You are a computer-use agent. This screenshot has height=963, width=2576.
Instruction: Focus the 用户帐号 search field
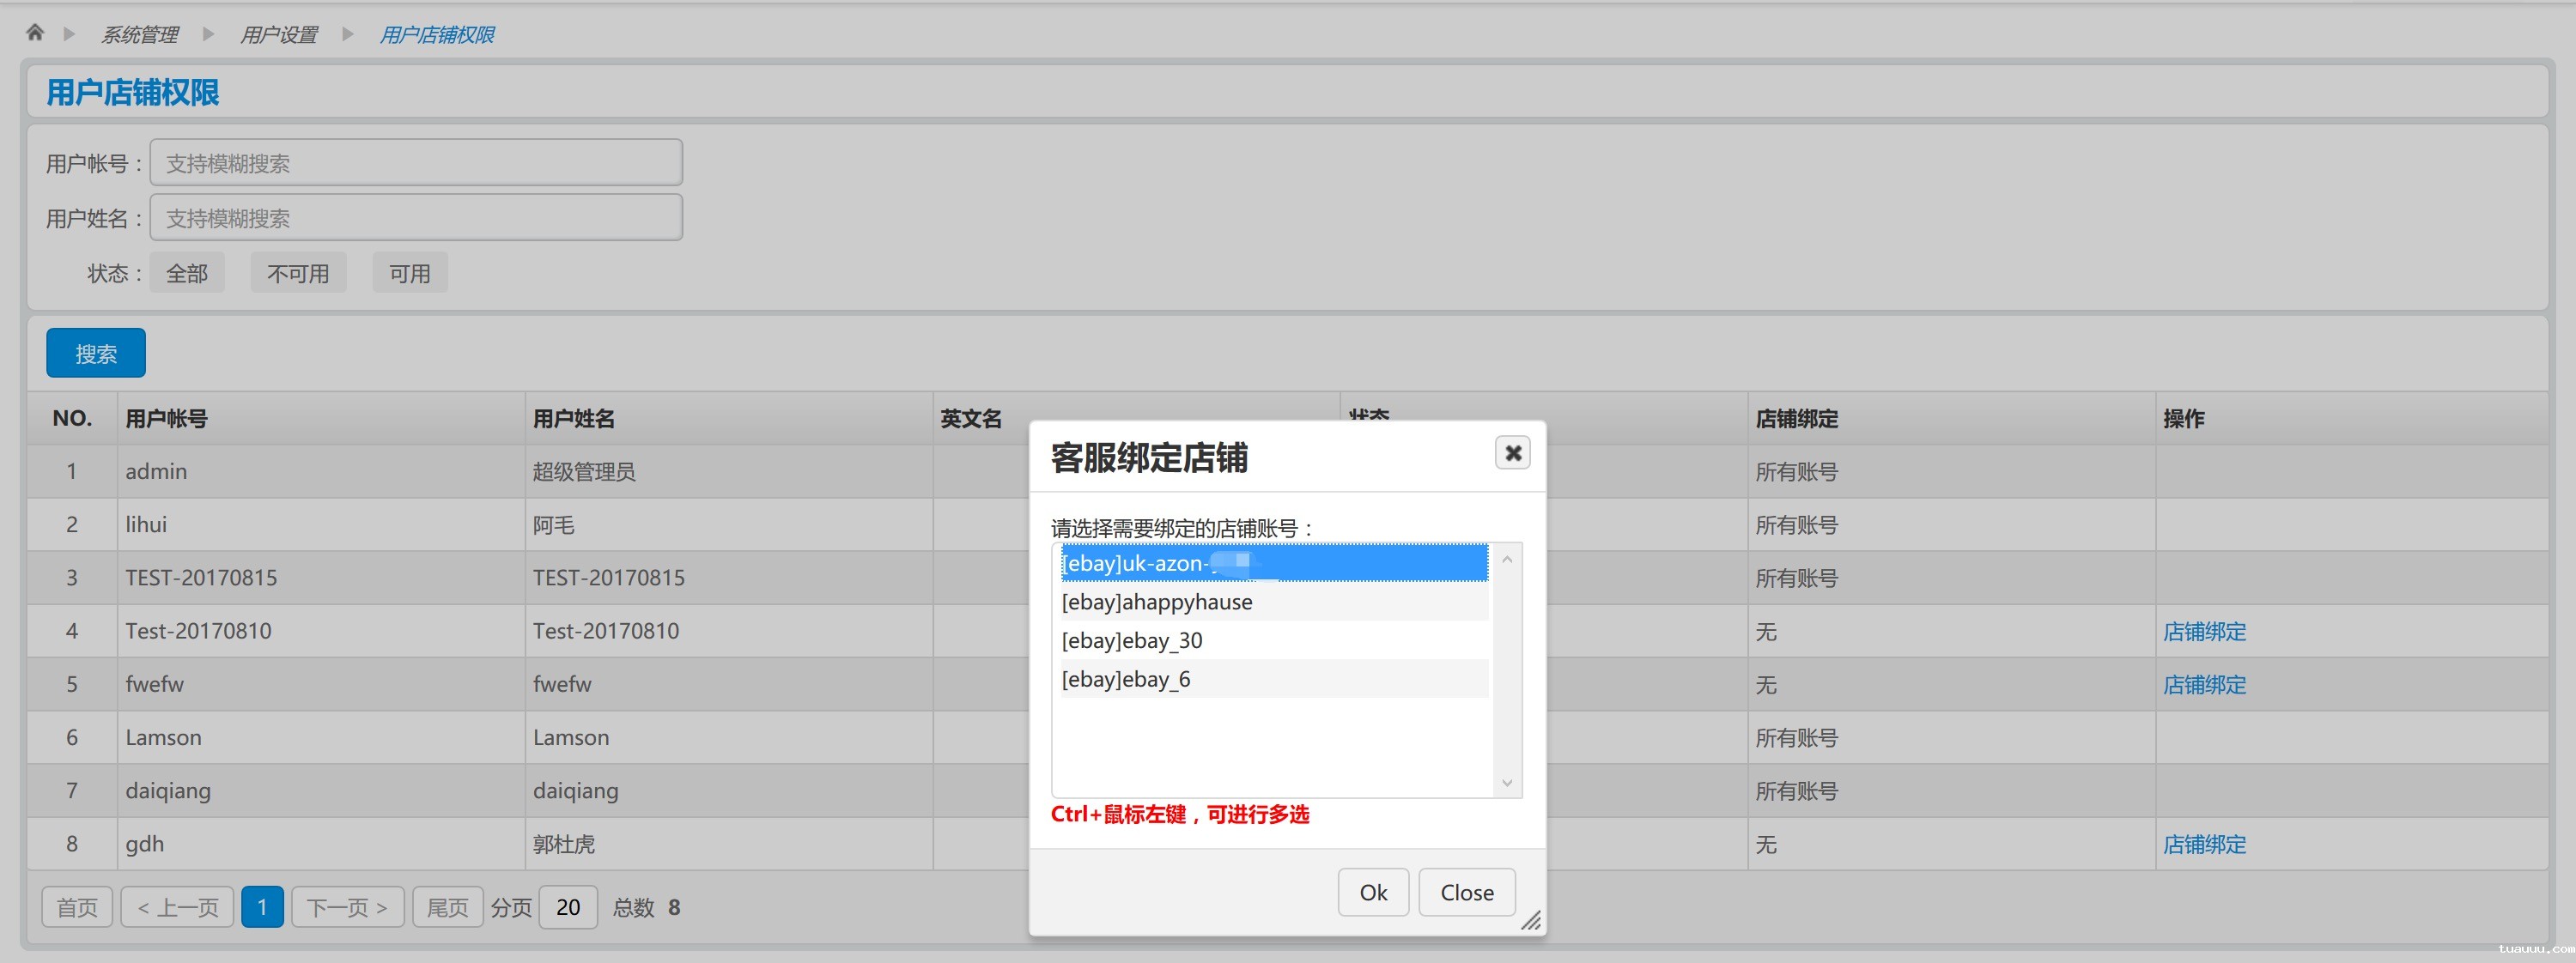coord(416,163)
